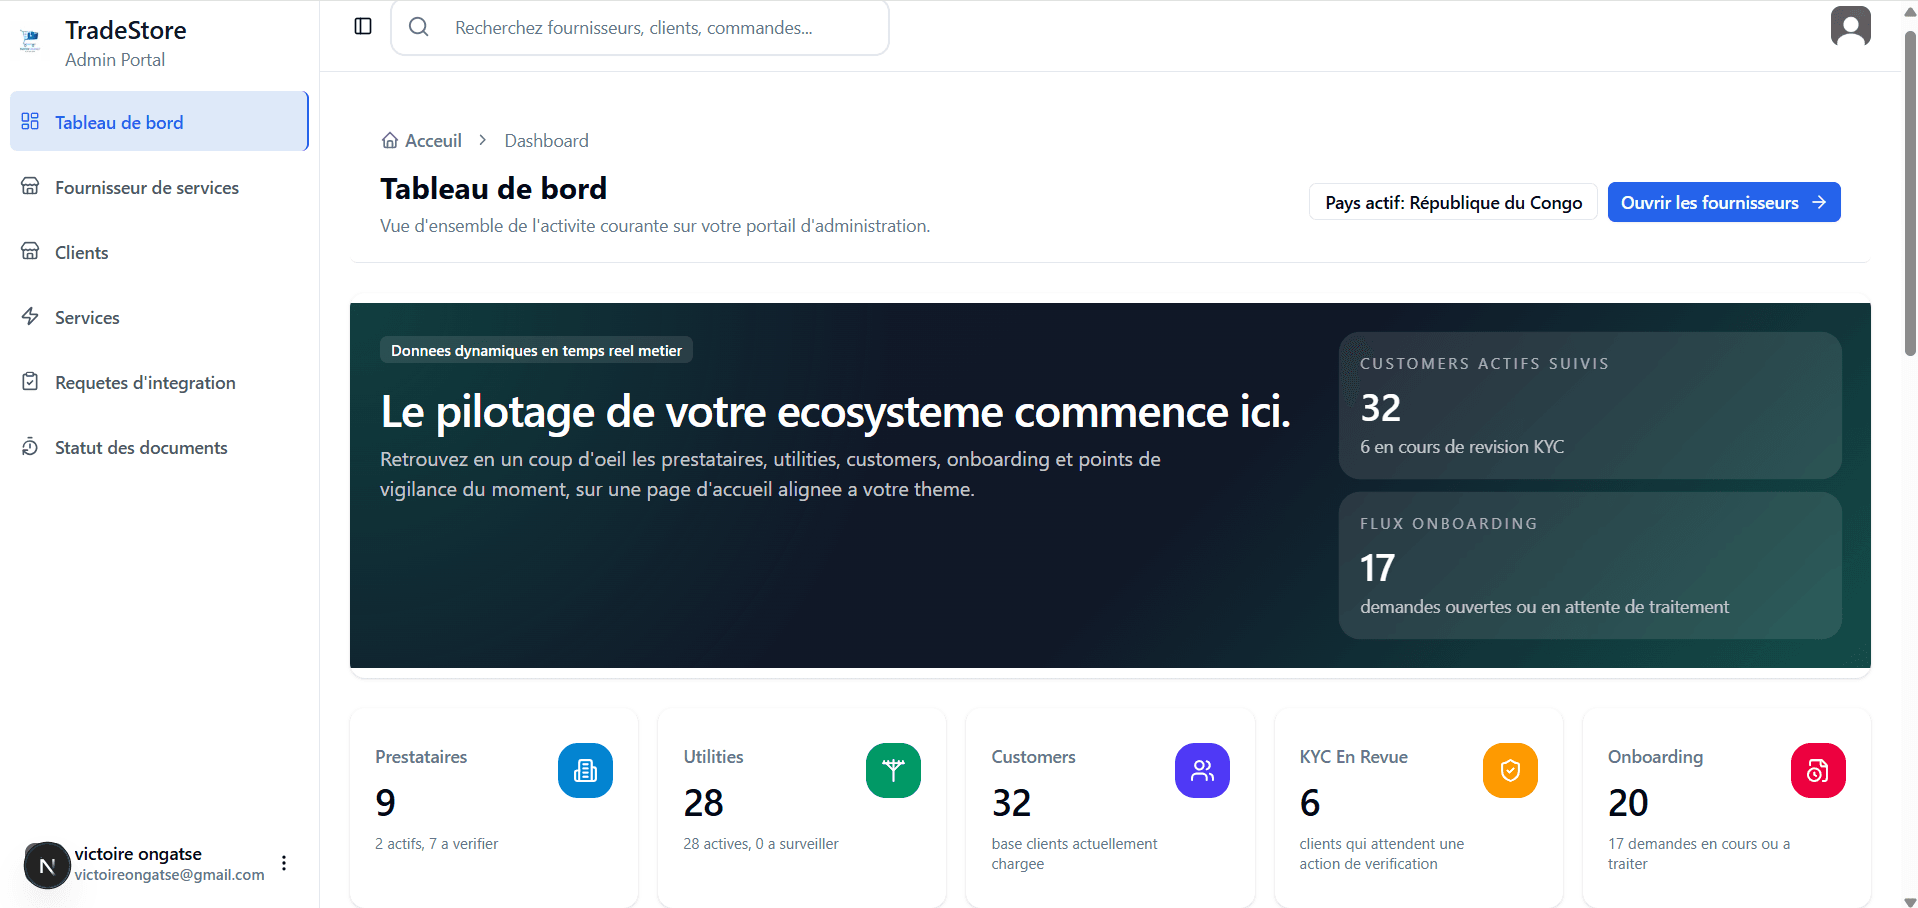Click the Fournisseur de services store icon
This screenshot has height=908, width=1918.
coord(30,186)
